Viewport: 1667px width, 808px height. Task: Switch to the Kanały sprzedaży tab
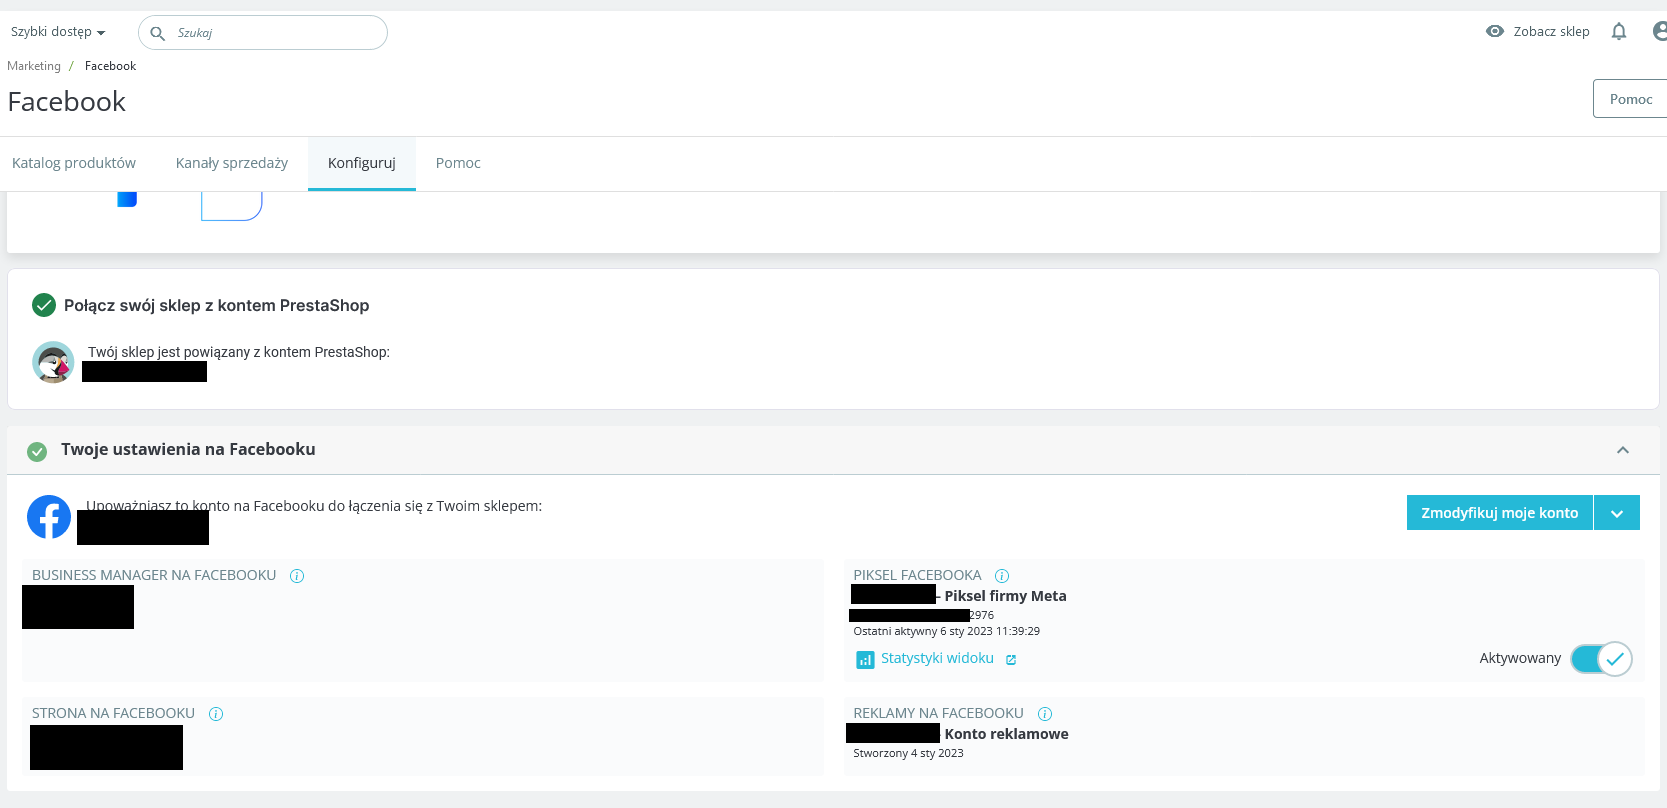(232, 163)
